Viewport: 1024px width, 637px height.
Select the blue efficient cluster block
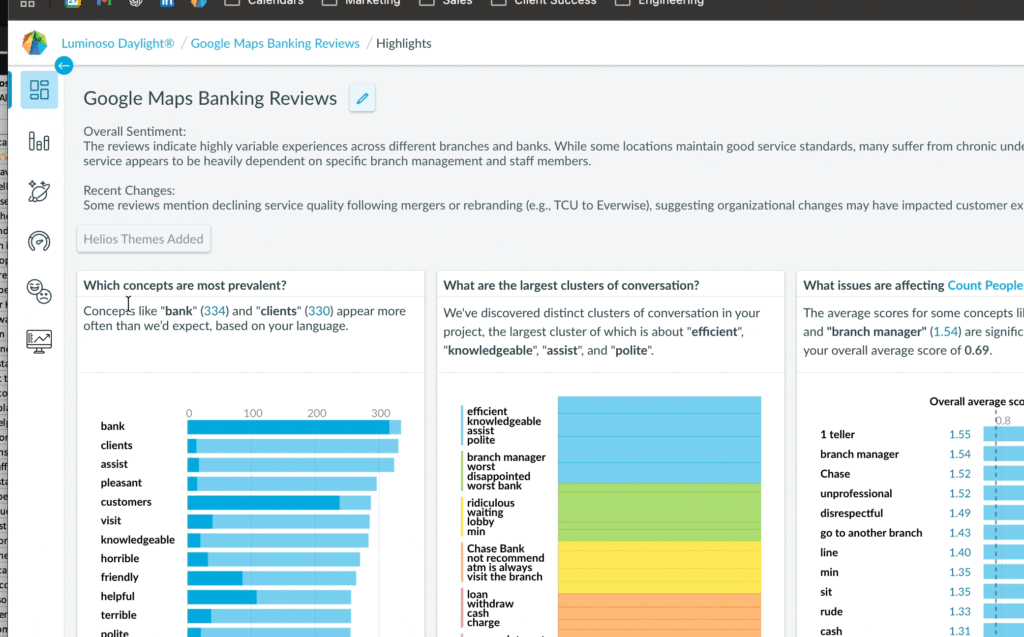[x=658, y=440]
